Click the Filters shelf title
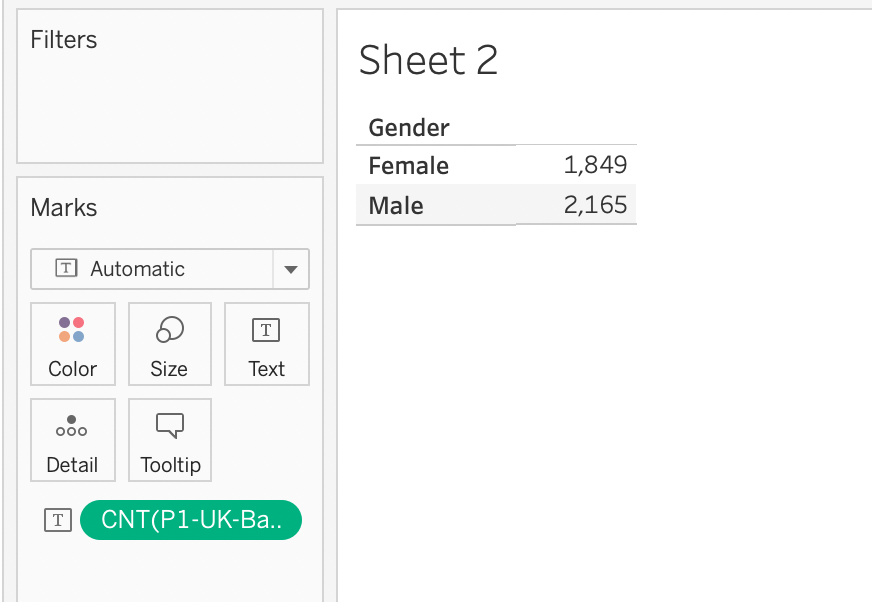This screenshot has width=872, height=602. tap(64, 40)
